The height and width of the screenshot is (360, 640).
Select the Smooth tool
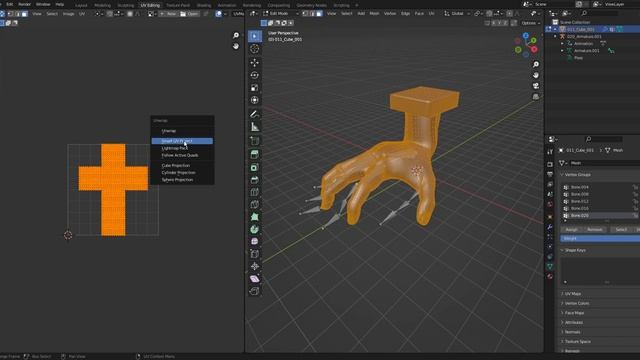(x=255, y=242)
